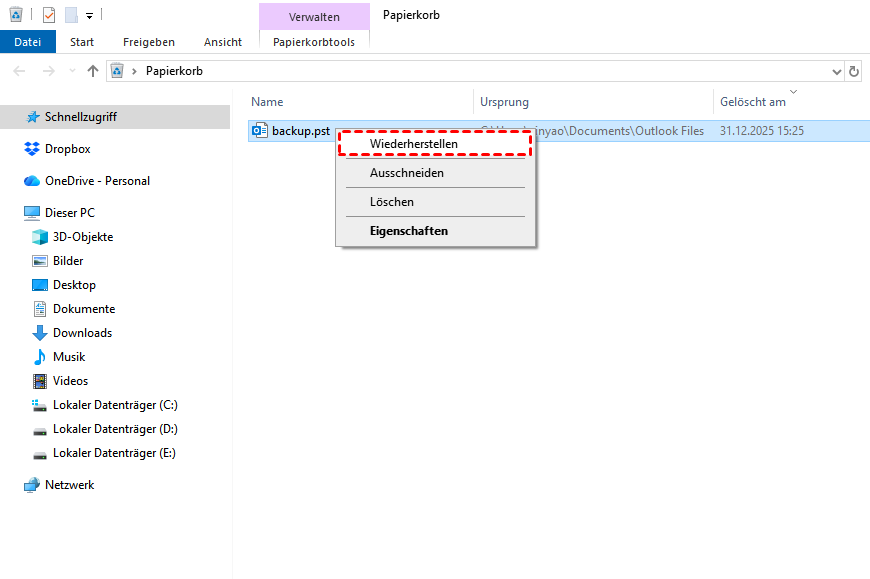
Task: Click the refresh icon by address bar
Action: 854,71
